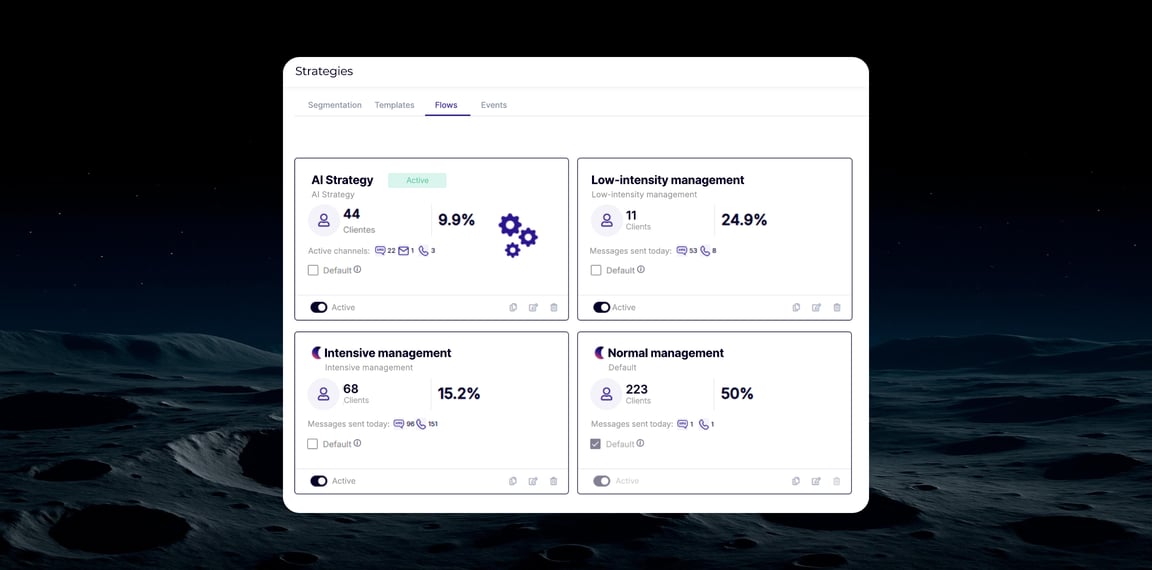Delete the Normal management flow

coord(837,481)
